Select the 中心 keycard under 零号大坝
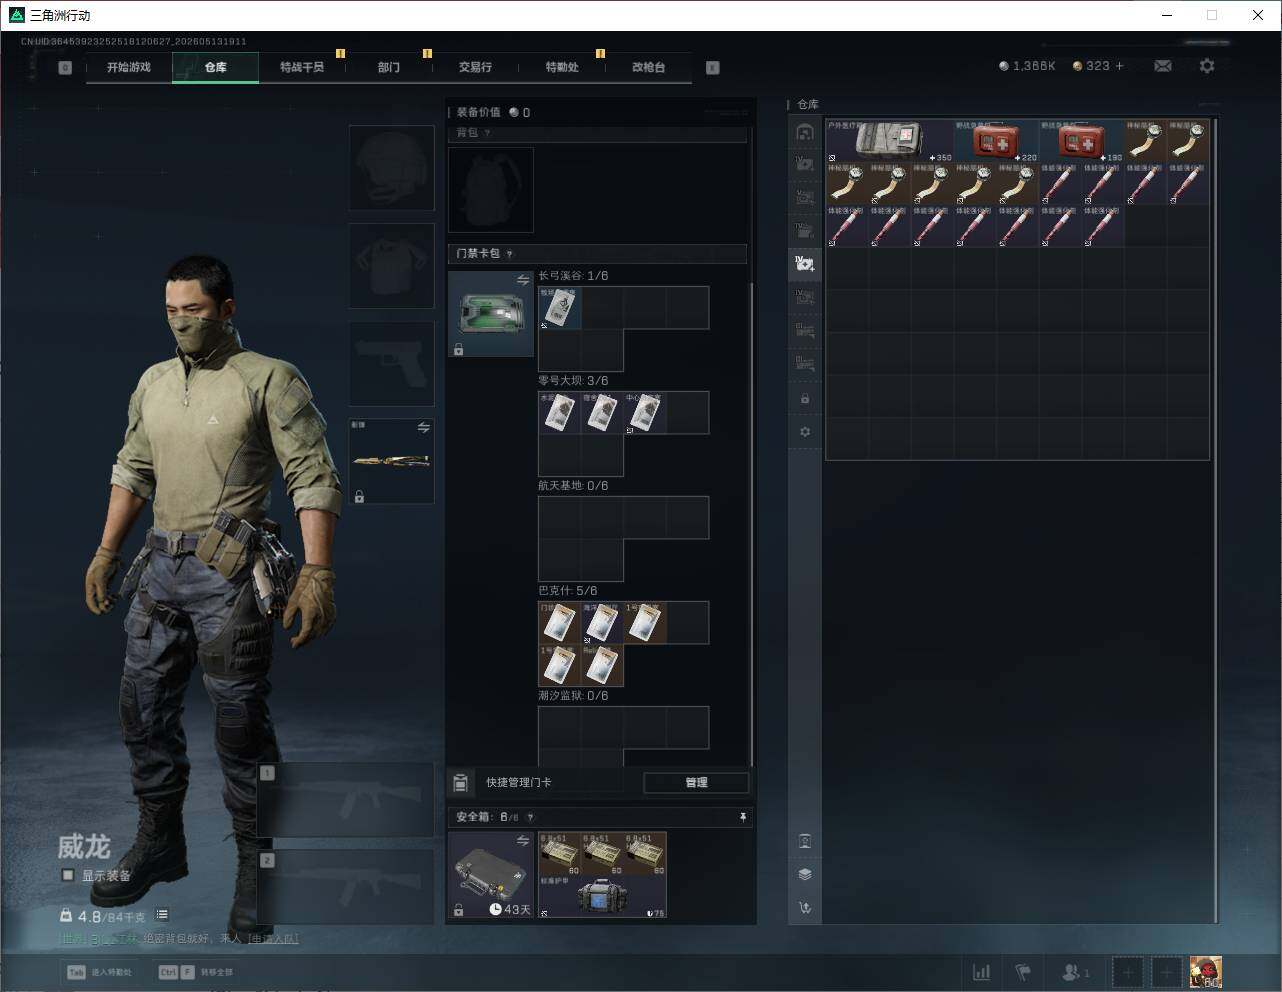Image resolution: width=1282 pixels, height=992 pixels. [x=645, y=413]
